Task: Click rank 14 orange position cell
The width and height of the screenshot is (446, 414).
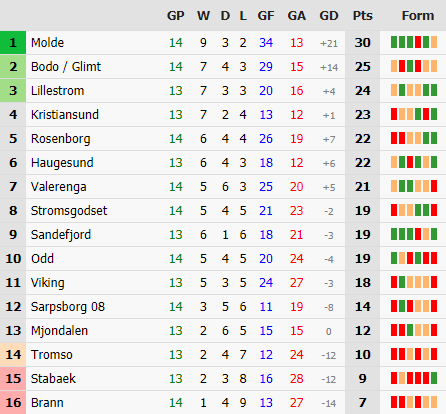Action: pyautogui.click(x=13, y=355)
